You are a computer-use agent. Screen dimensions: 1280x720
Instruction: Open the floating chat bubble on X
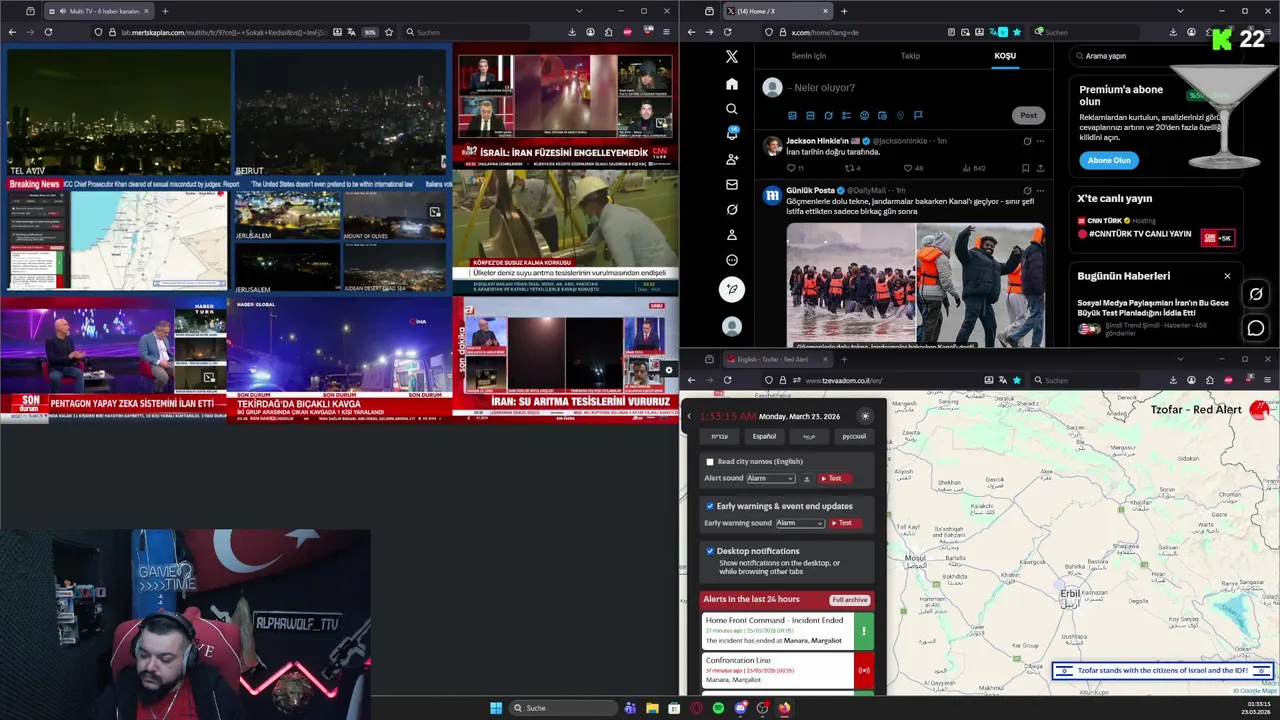coord(1256,328)
